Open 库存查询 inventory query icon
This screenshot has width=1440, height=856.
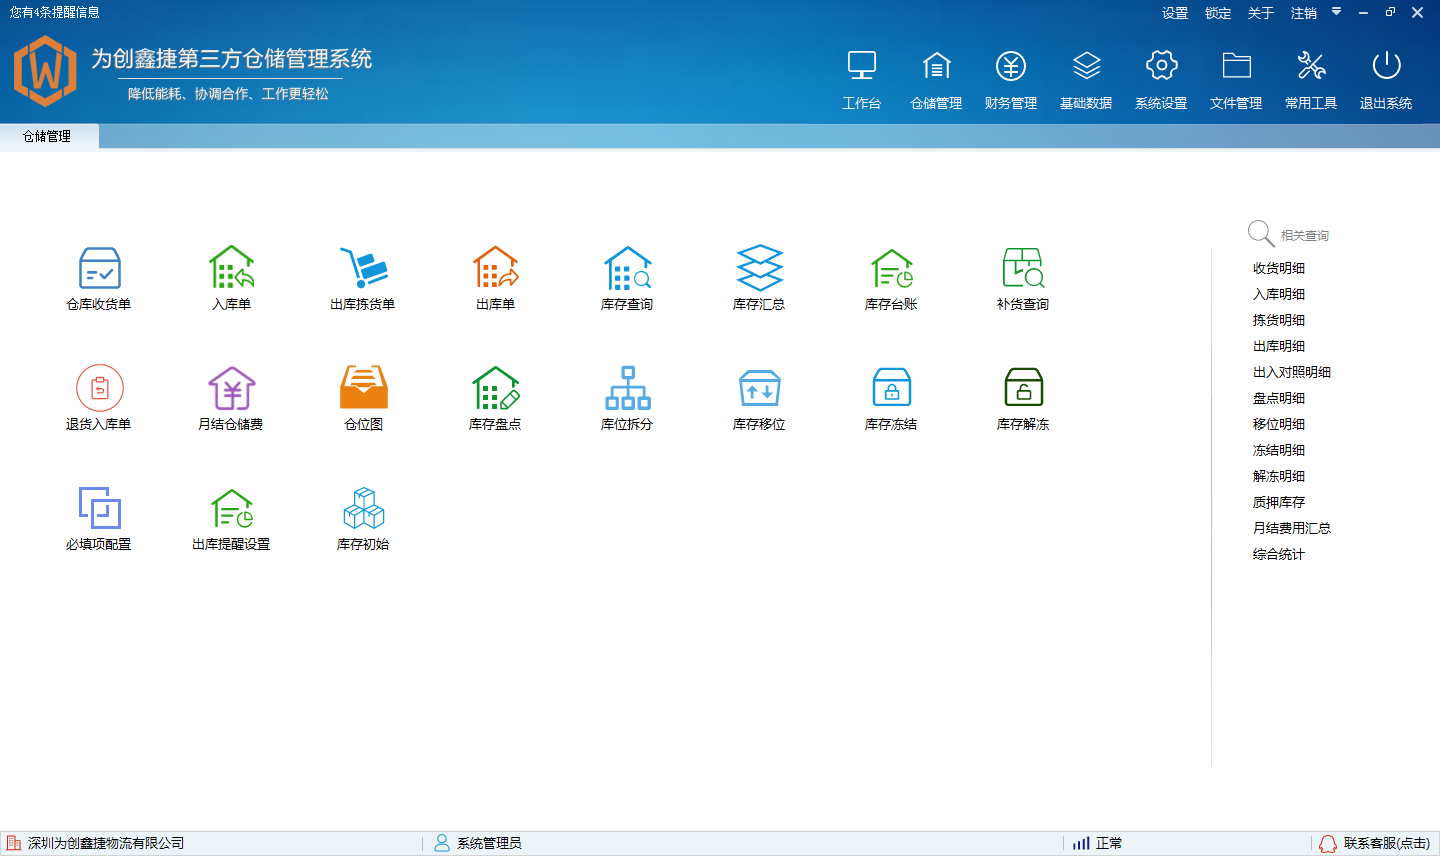point(628,268)
